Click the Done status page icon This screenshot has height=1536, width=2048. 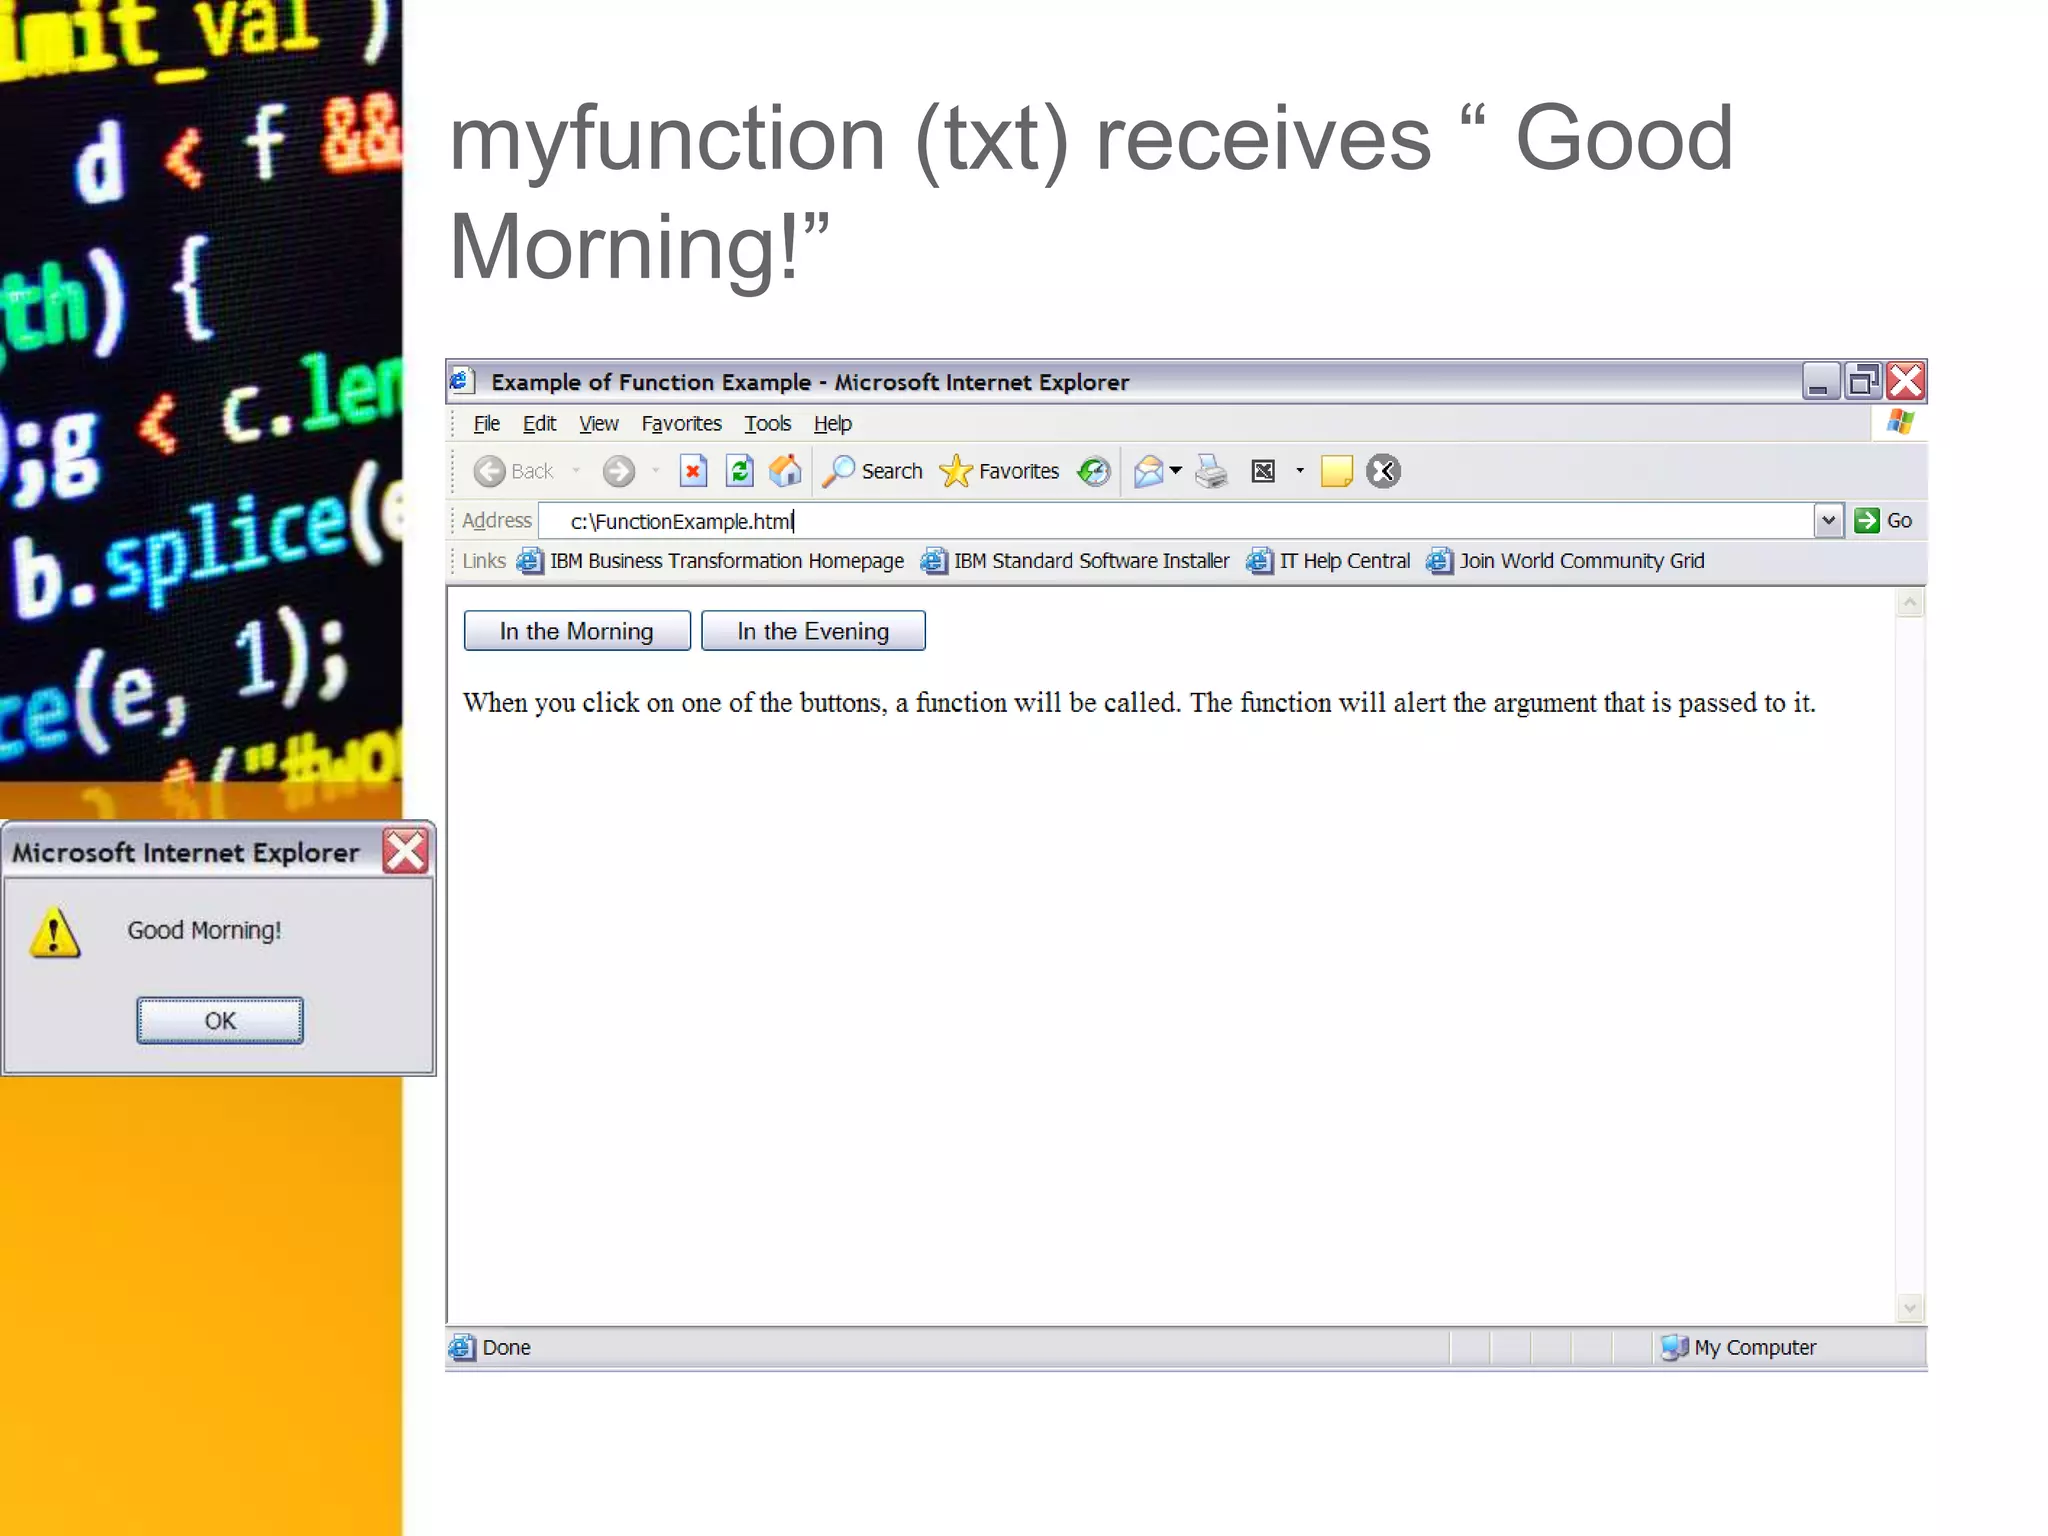(462, 1348)
